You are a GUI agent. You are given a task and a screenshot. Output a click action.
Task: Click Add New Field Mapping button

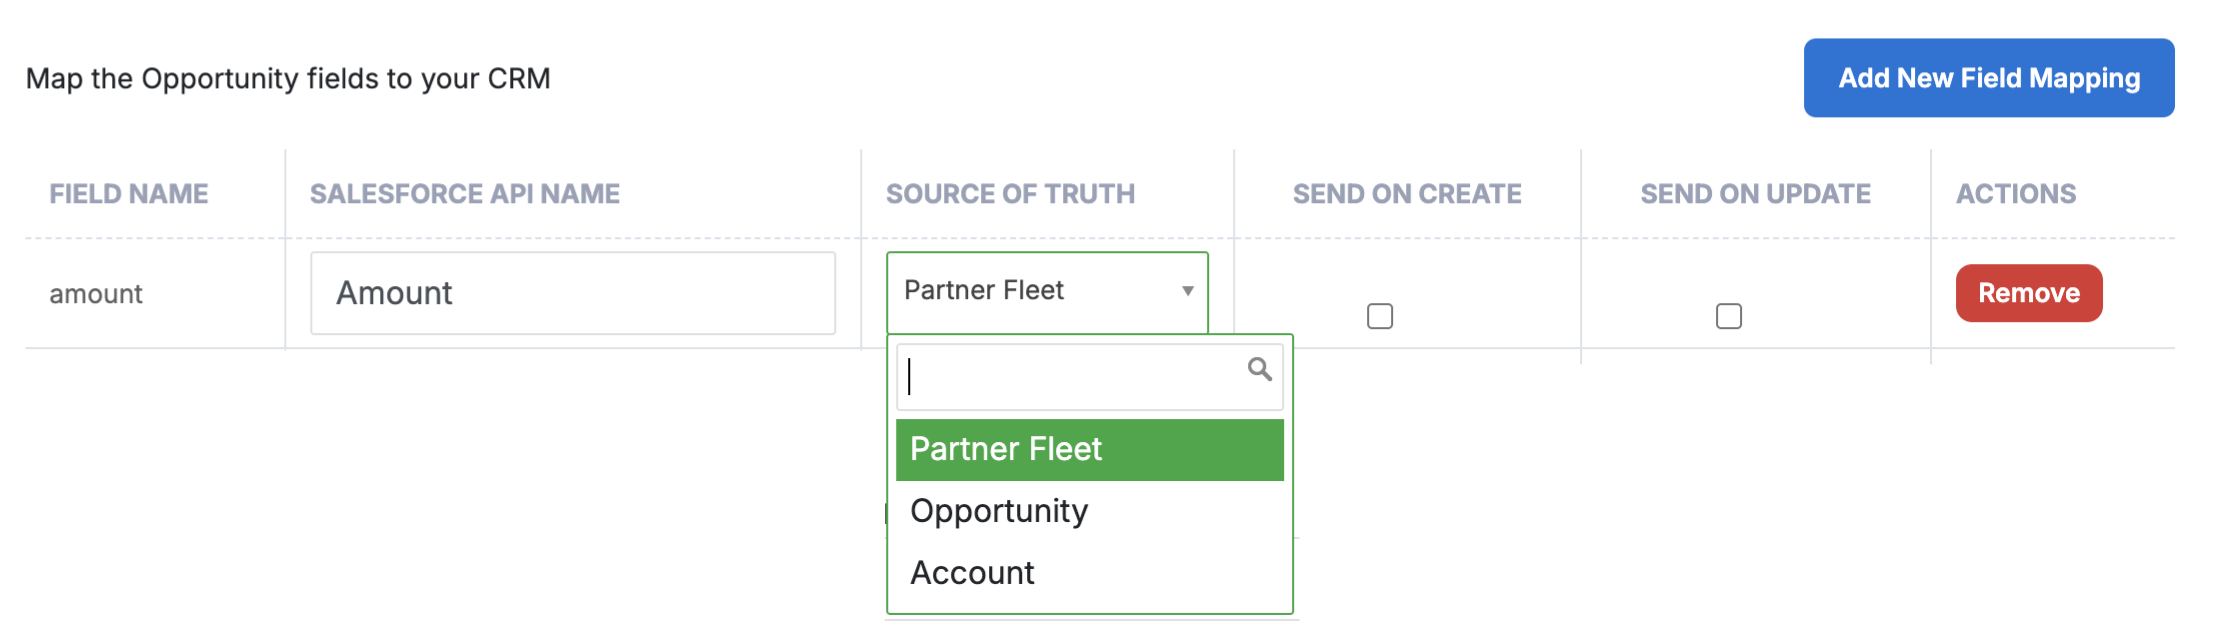1989,78
